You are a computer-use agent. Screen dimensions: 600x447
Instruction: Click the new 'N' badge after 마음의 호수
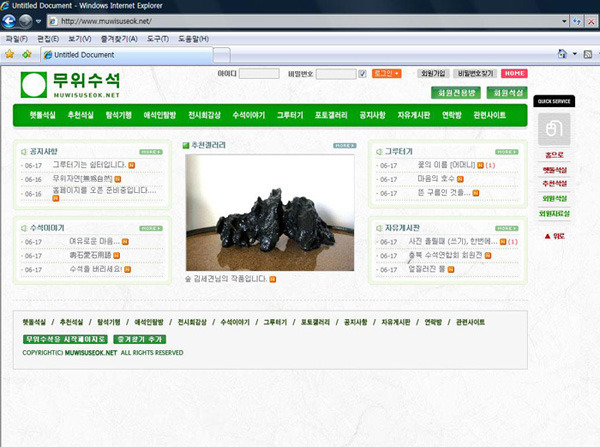pyautogui.click(x=460, y=179)
